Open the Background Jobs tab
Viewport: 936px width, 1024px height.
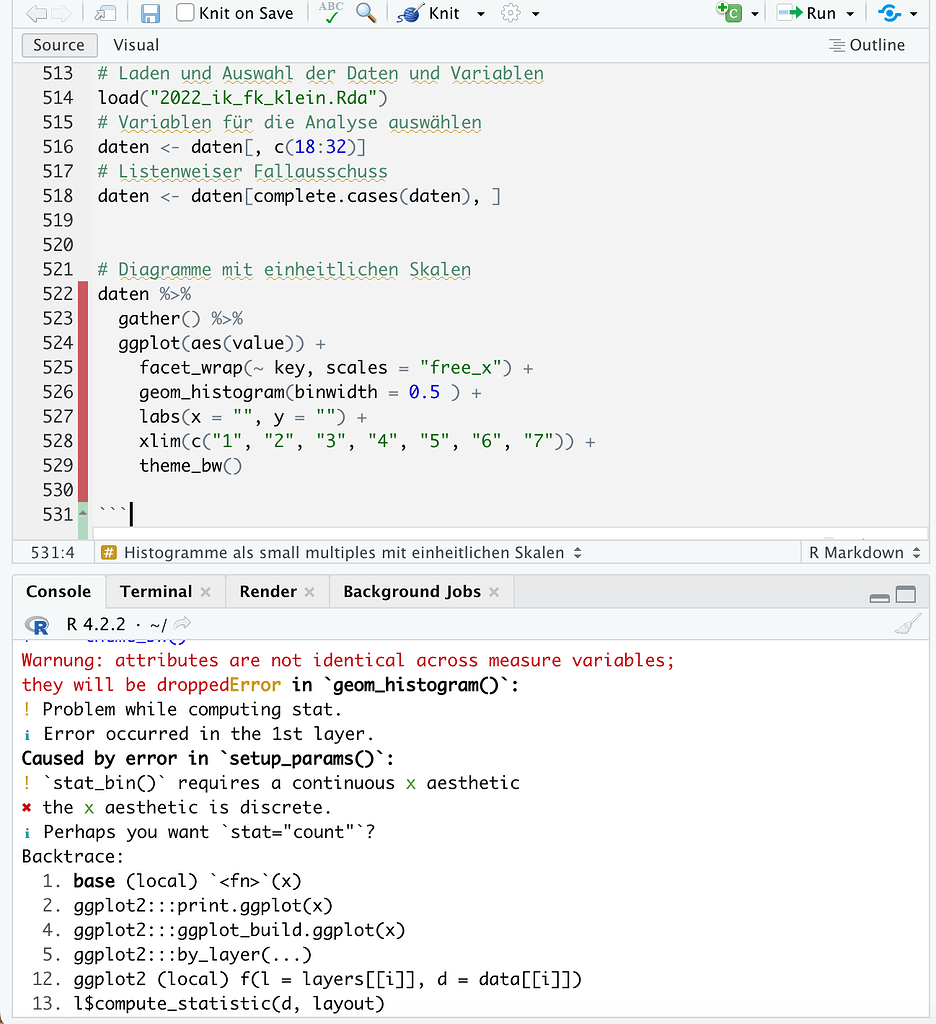pos(412,591)
